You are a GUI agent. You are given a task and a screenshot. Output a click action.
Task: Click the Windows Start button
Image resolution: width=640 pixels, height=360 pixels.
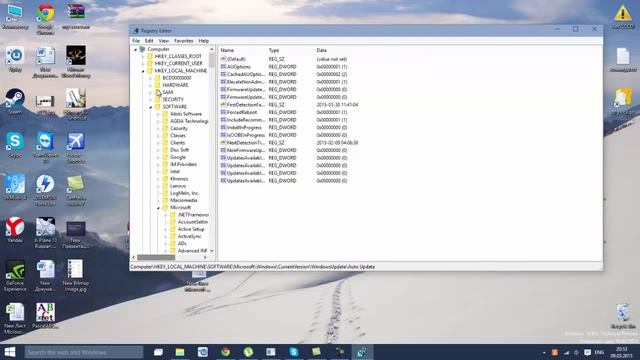pos(10,352)
